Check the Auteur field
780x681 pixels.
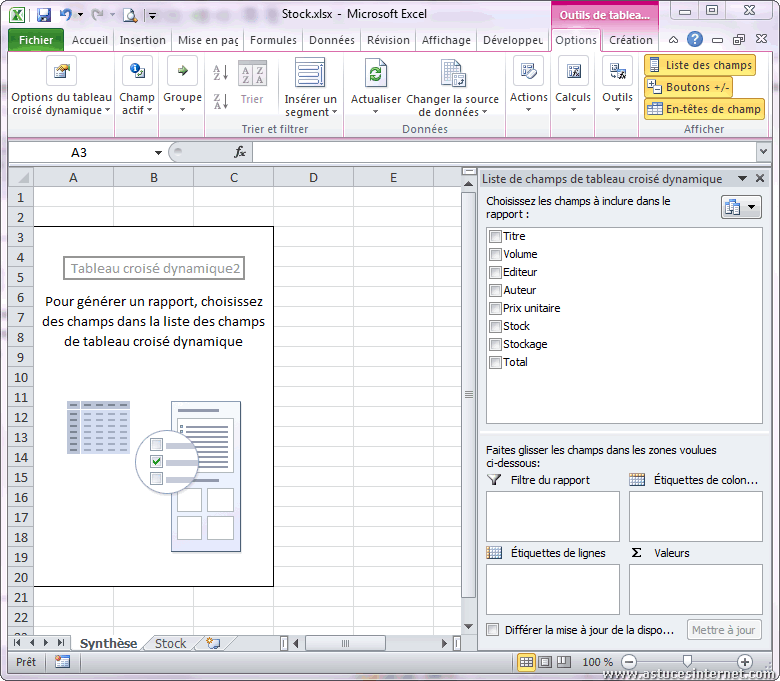pos(495,290)
